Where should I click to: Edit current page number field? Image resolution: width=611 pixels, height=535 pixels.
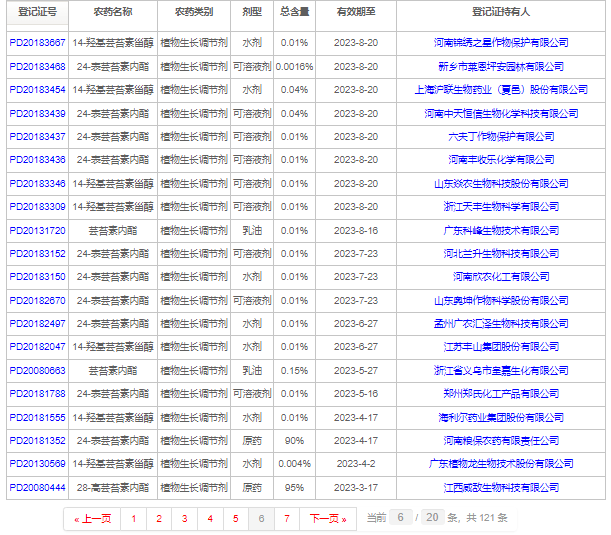click(x=401, y=517)
